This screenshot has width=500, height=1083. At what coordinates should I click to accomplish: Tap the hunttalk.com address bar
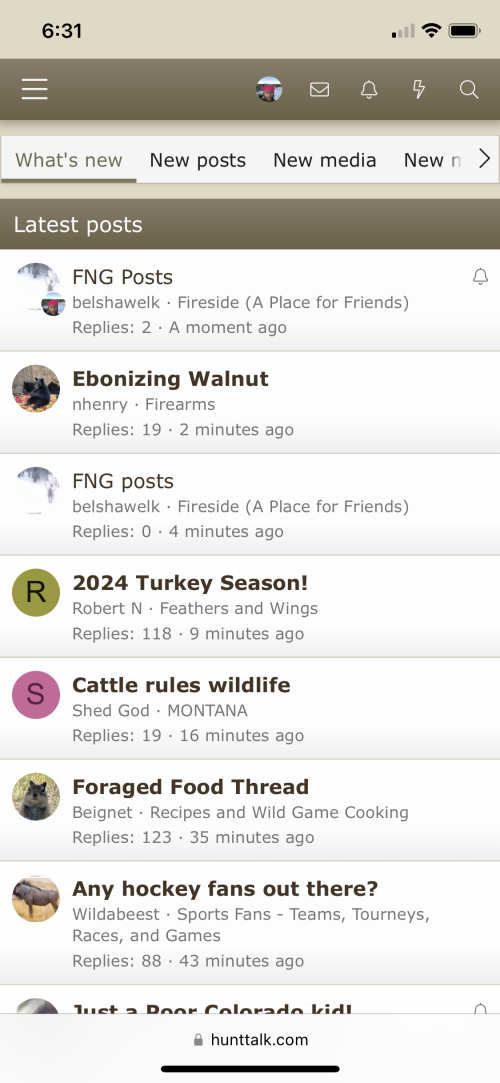pyautogui.click(x=250, y=1039)
